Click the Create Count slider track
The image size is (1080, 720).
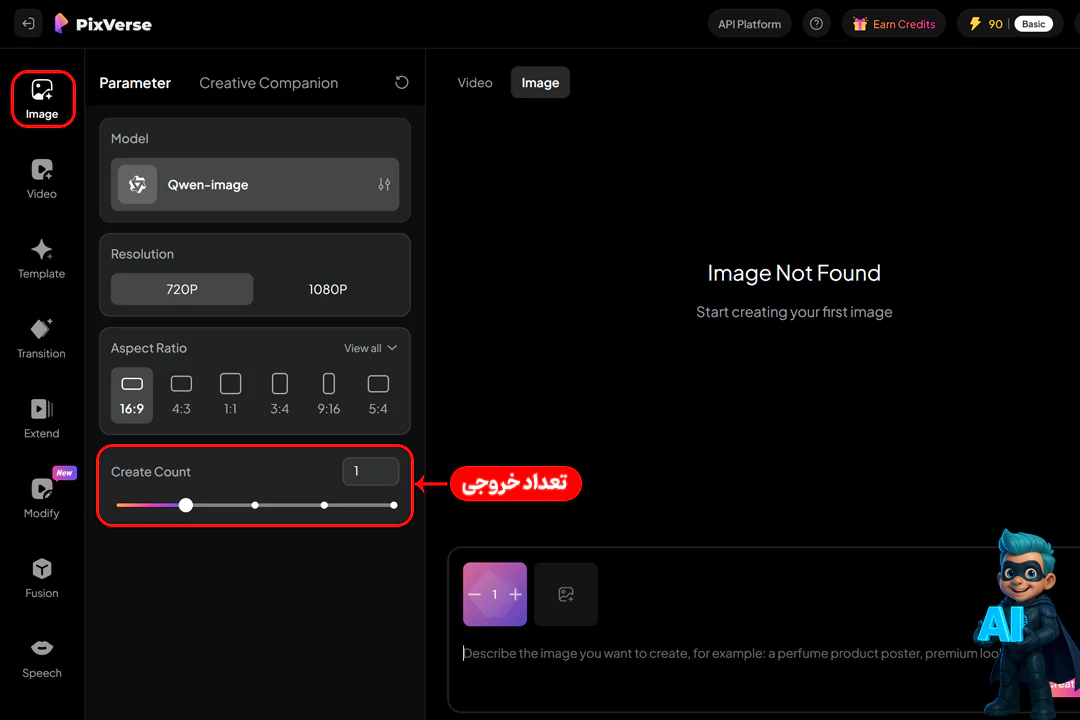(290, 505)
